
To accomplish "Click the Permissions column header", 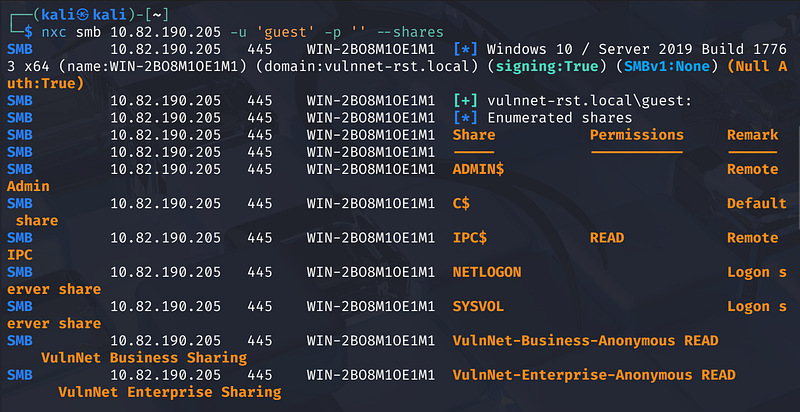I will click(636, 134).
